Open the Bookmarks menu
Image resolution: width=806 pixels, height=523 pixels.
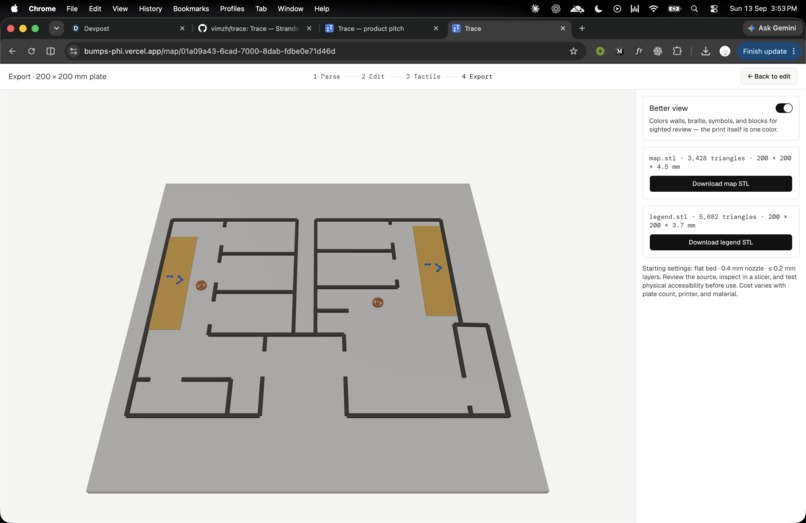[x=191, y=9]
